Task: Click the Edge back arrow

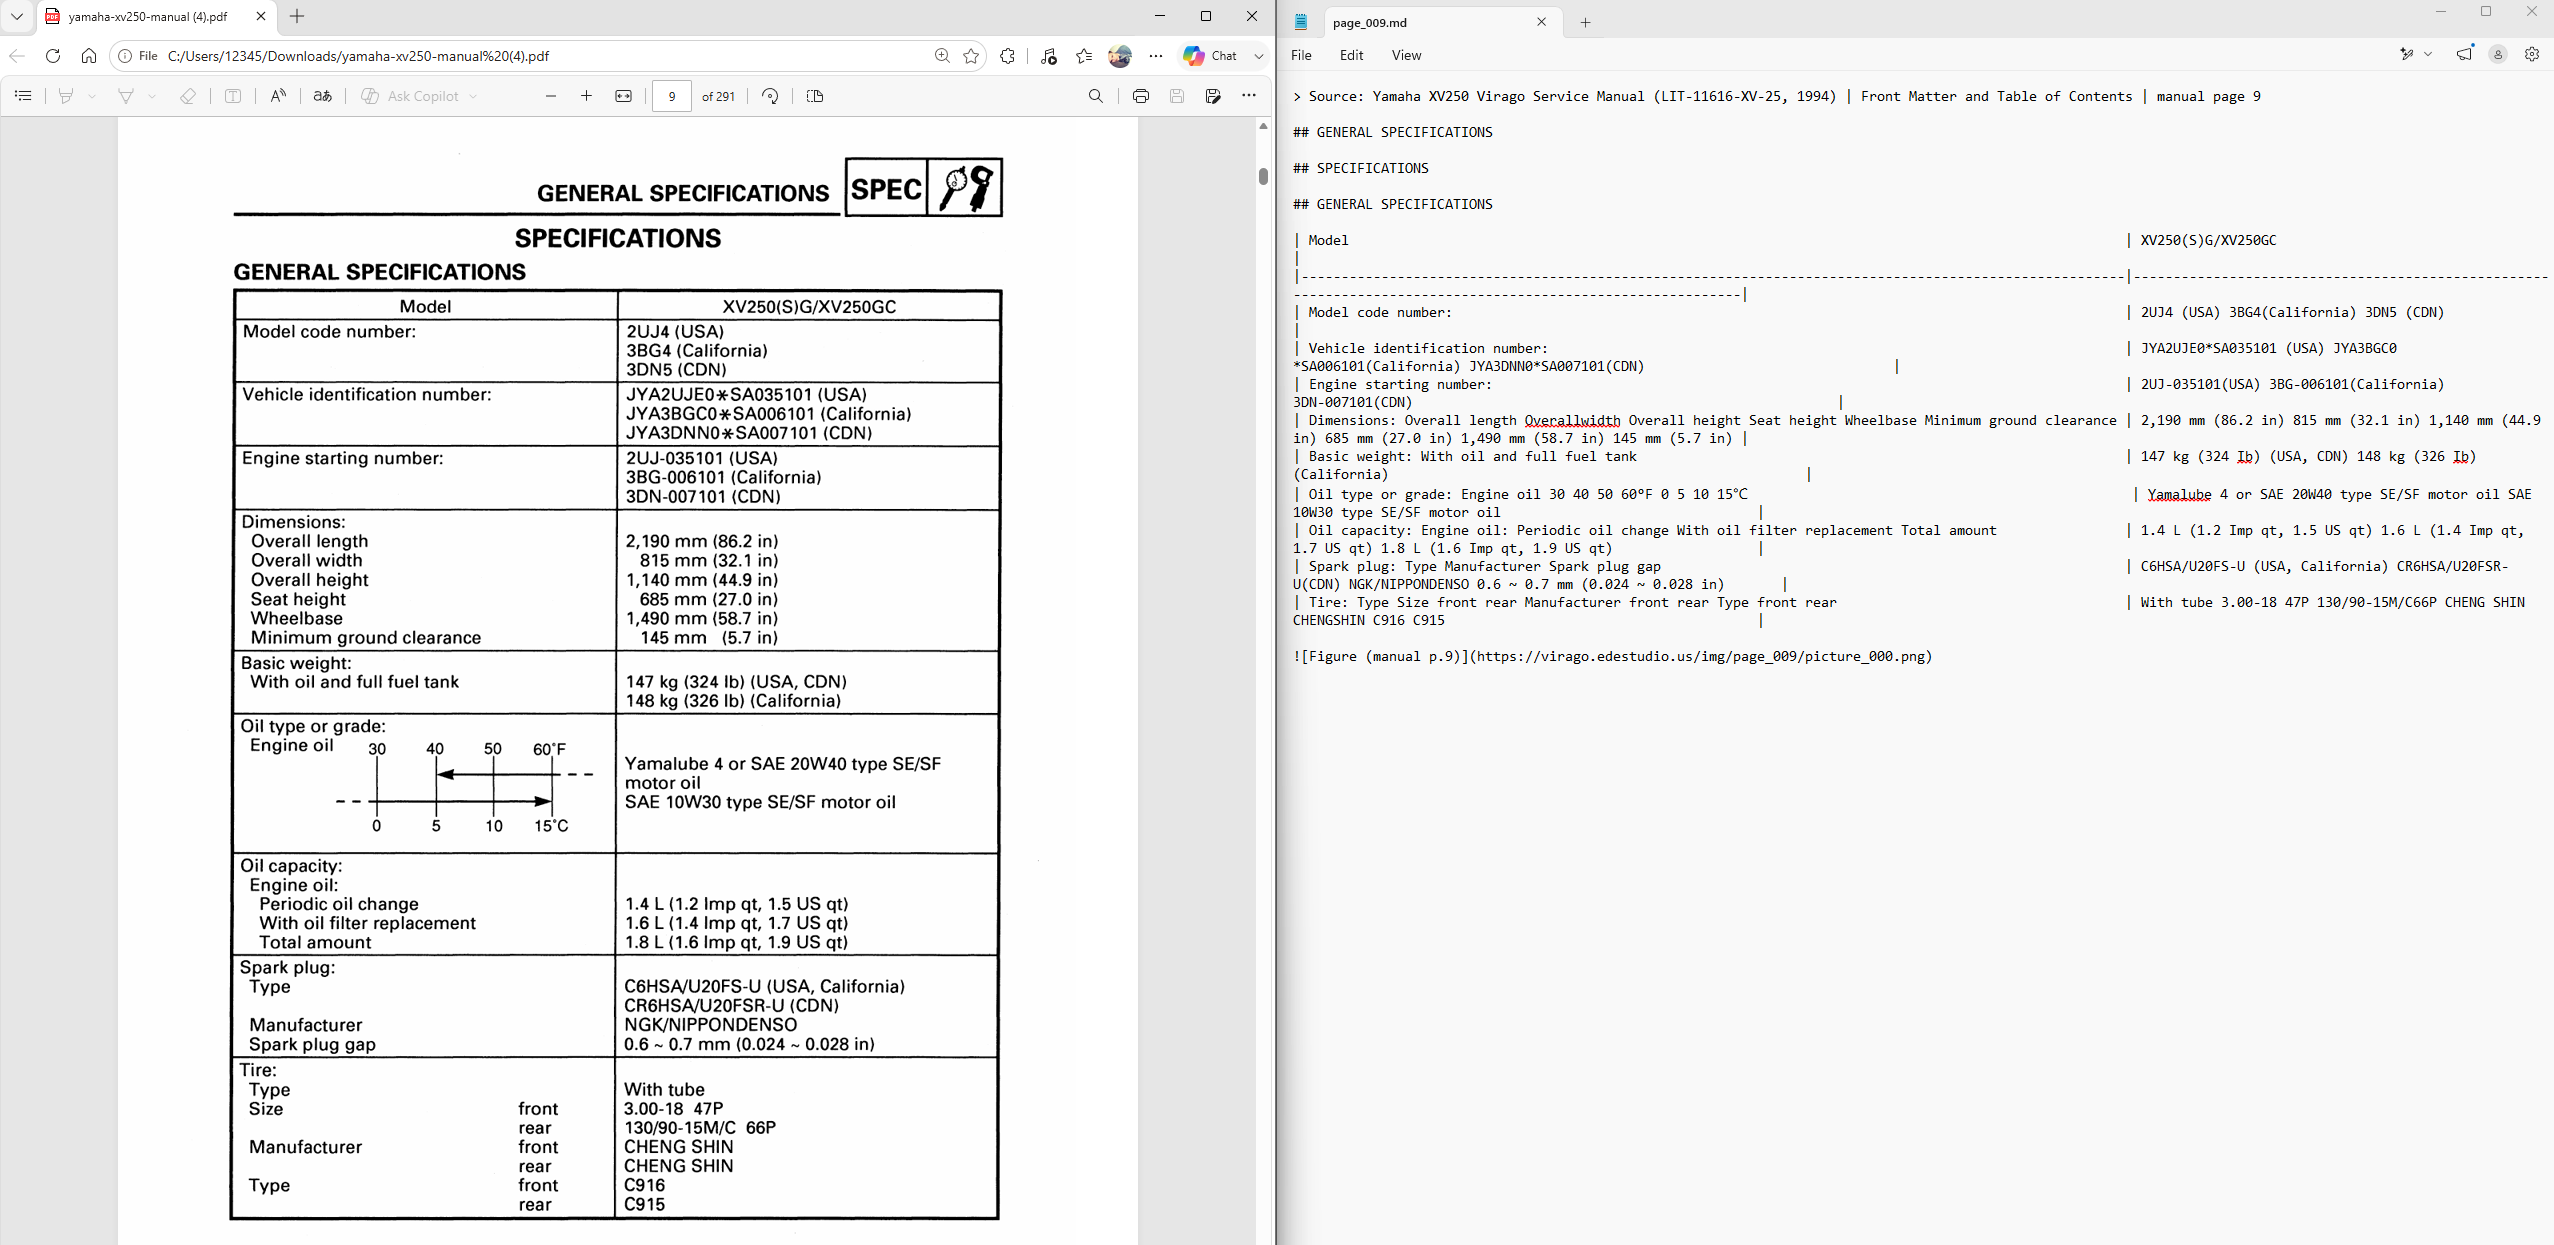Action: click(x=17, y=56)
